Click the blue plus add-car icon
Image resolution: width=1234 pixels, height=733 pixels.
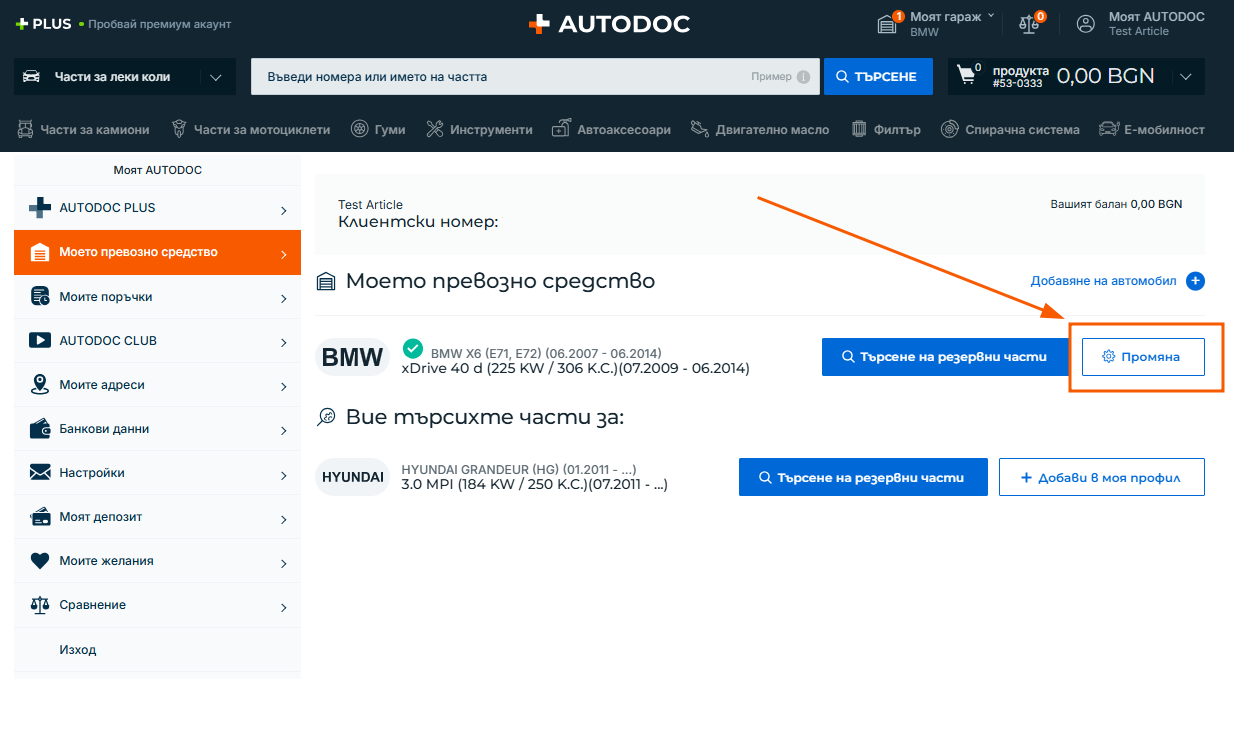tap(1195, 281)
